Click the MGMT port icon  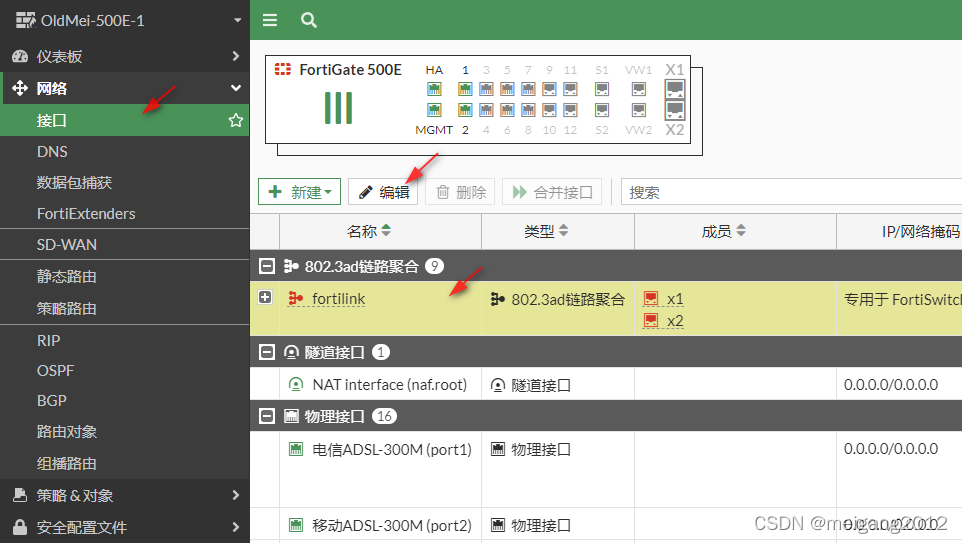(x=434, y=110)
